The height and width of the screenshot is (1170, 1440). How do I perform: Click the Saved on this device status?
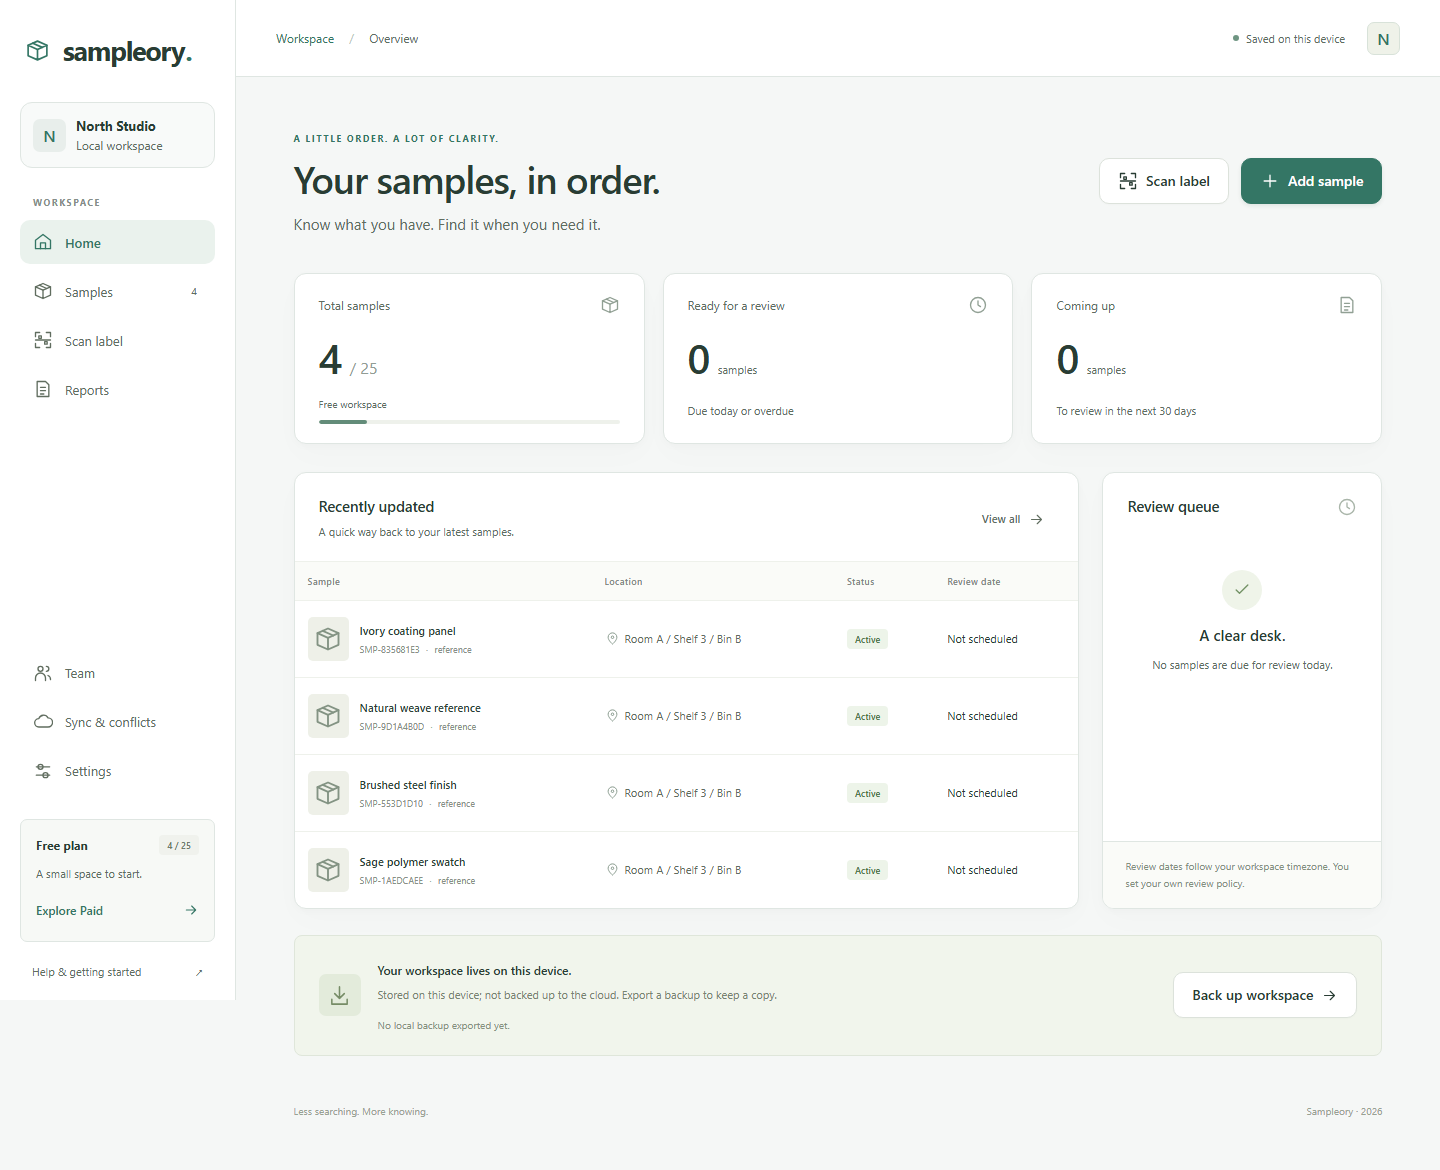(x=1289, y=39)
